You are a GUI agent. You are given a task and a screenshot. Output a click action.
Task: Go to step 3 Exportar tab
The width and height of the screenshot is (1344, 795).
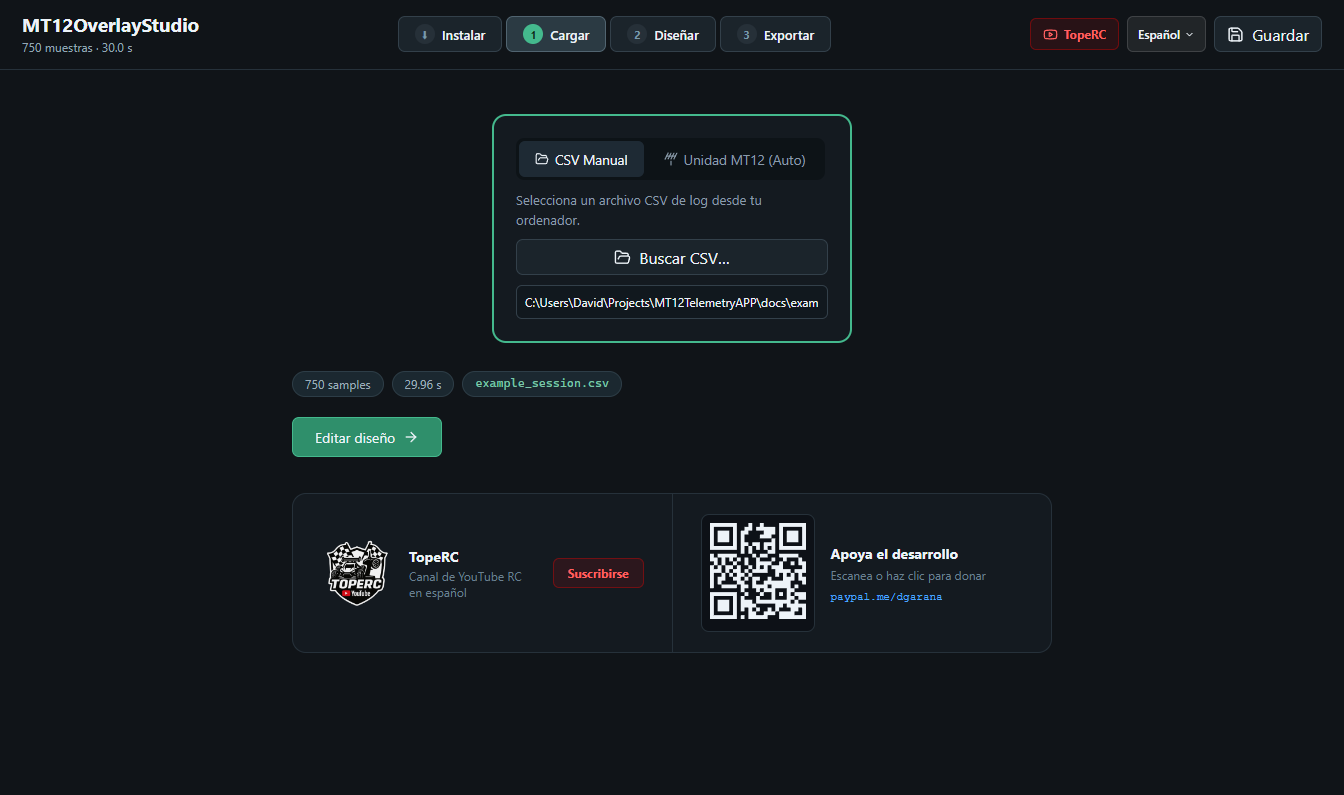pyautogui.click(x=775, y=35)
